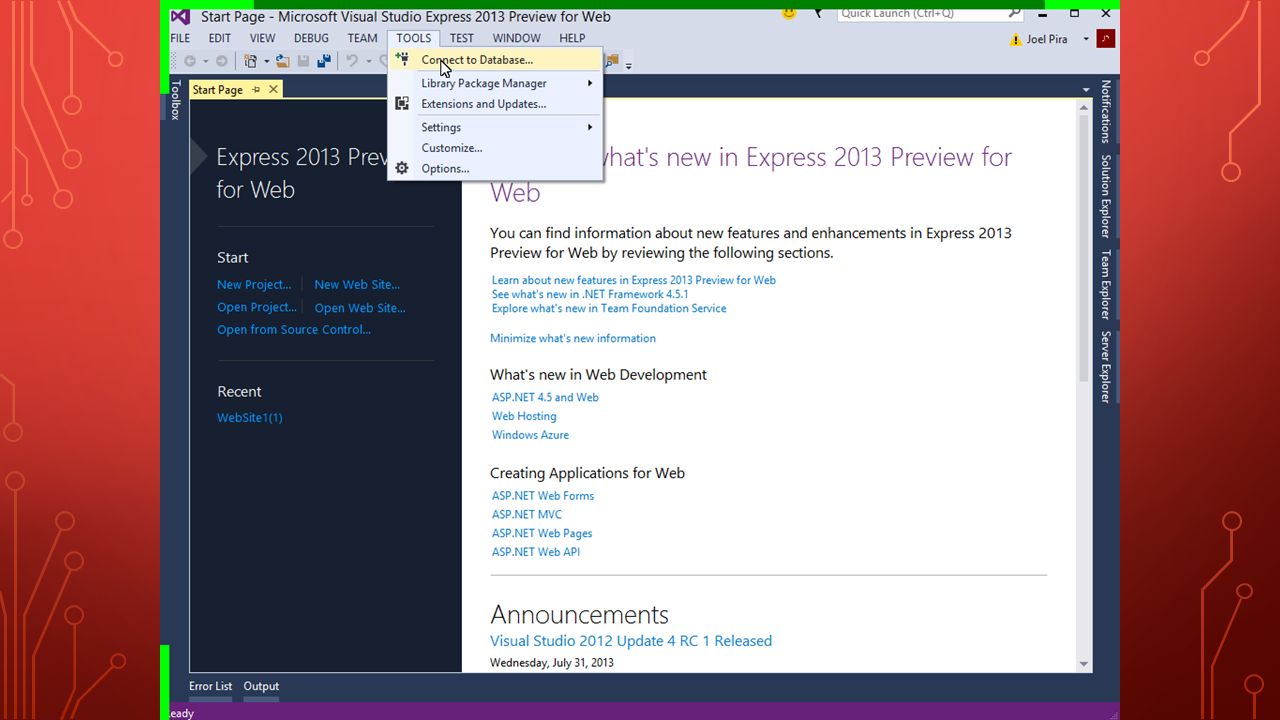This screenshot has height=720, width=1280.
Task: Click the Undo toolbar icon
Action: [352, 61]
